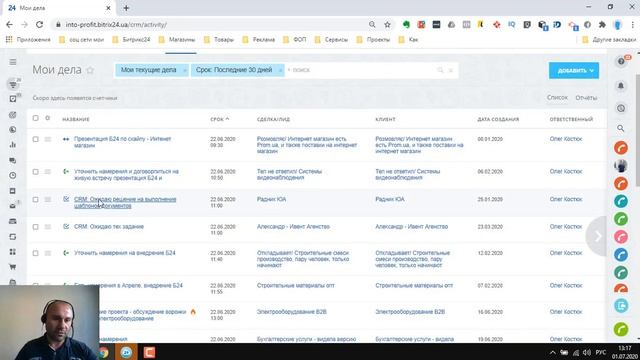Screen dimensions: 640x360
Task: Check the Уточнить намерения на внедрение Б24 row
Action: pyautogui.click(x=36, y=253)
